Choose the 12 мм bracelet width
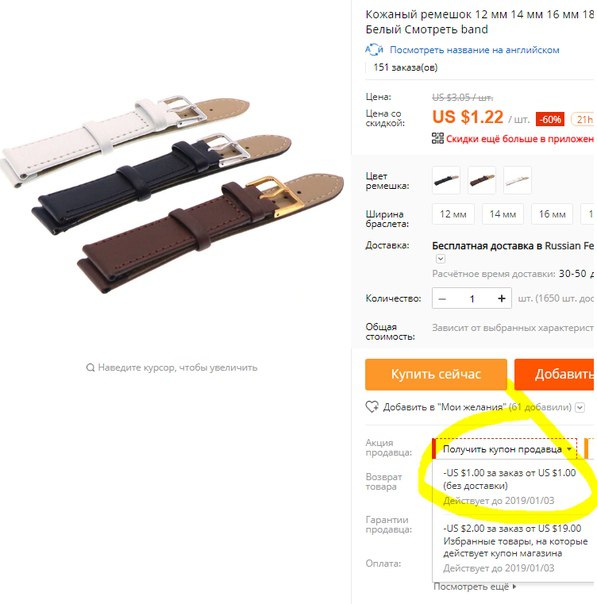The width and height of the screenshot is (597, 604). pyautogui.click(x=453, y=214)
